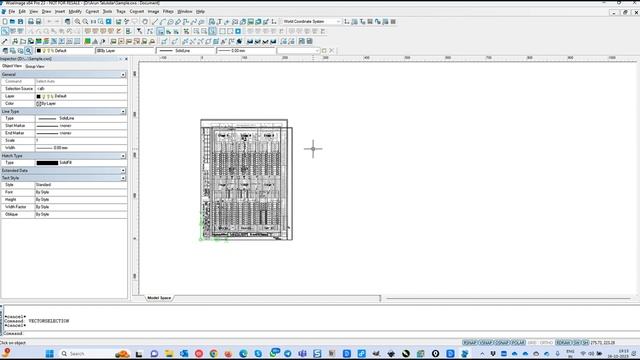
Task: Click the Print icon
Action: tap(31, 21)
